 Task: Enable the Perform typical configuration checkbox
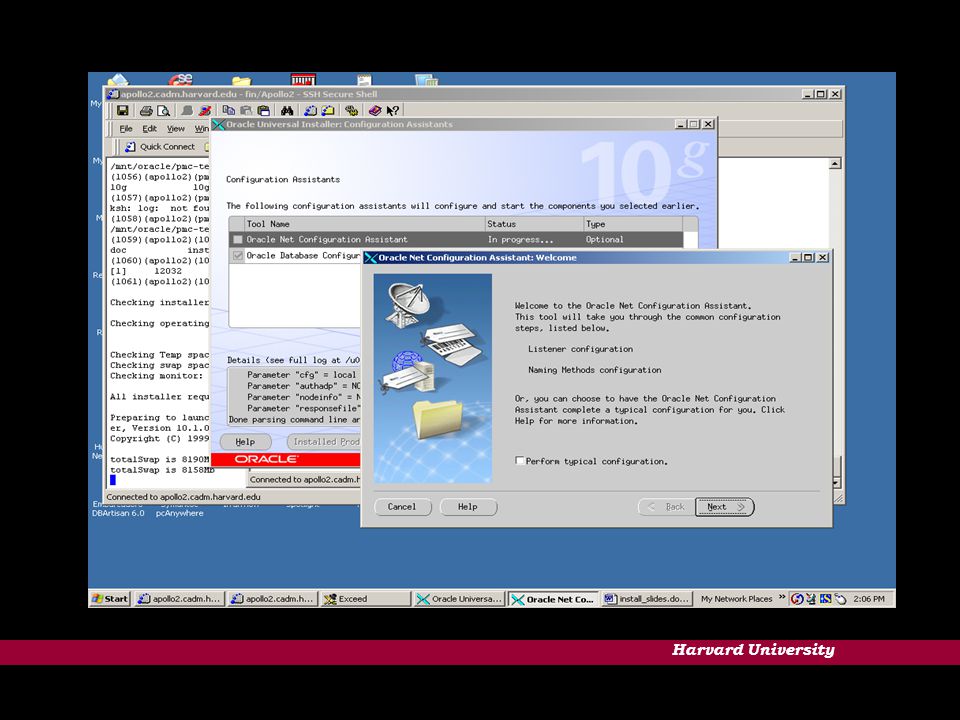click(520, 460)
